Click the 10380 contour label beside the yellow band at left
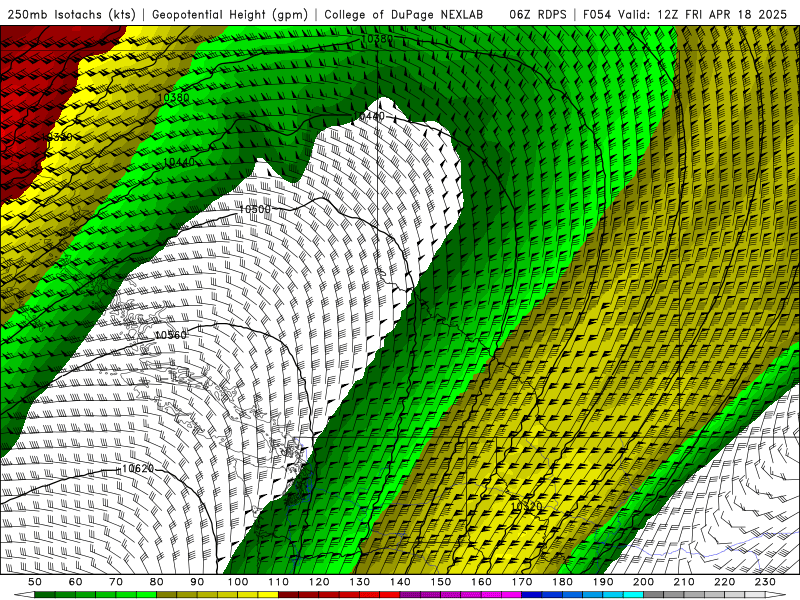The width and height of the screenshot is (800, 600). tap(173, 97)
